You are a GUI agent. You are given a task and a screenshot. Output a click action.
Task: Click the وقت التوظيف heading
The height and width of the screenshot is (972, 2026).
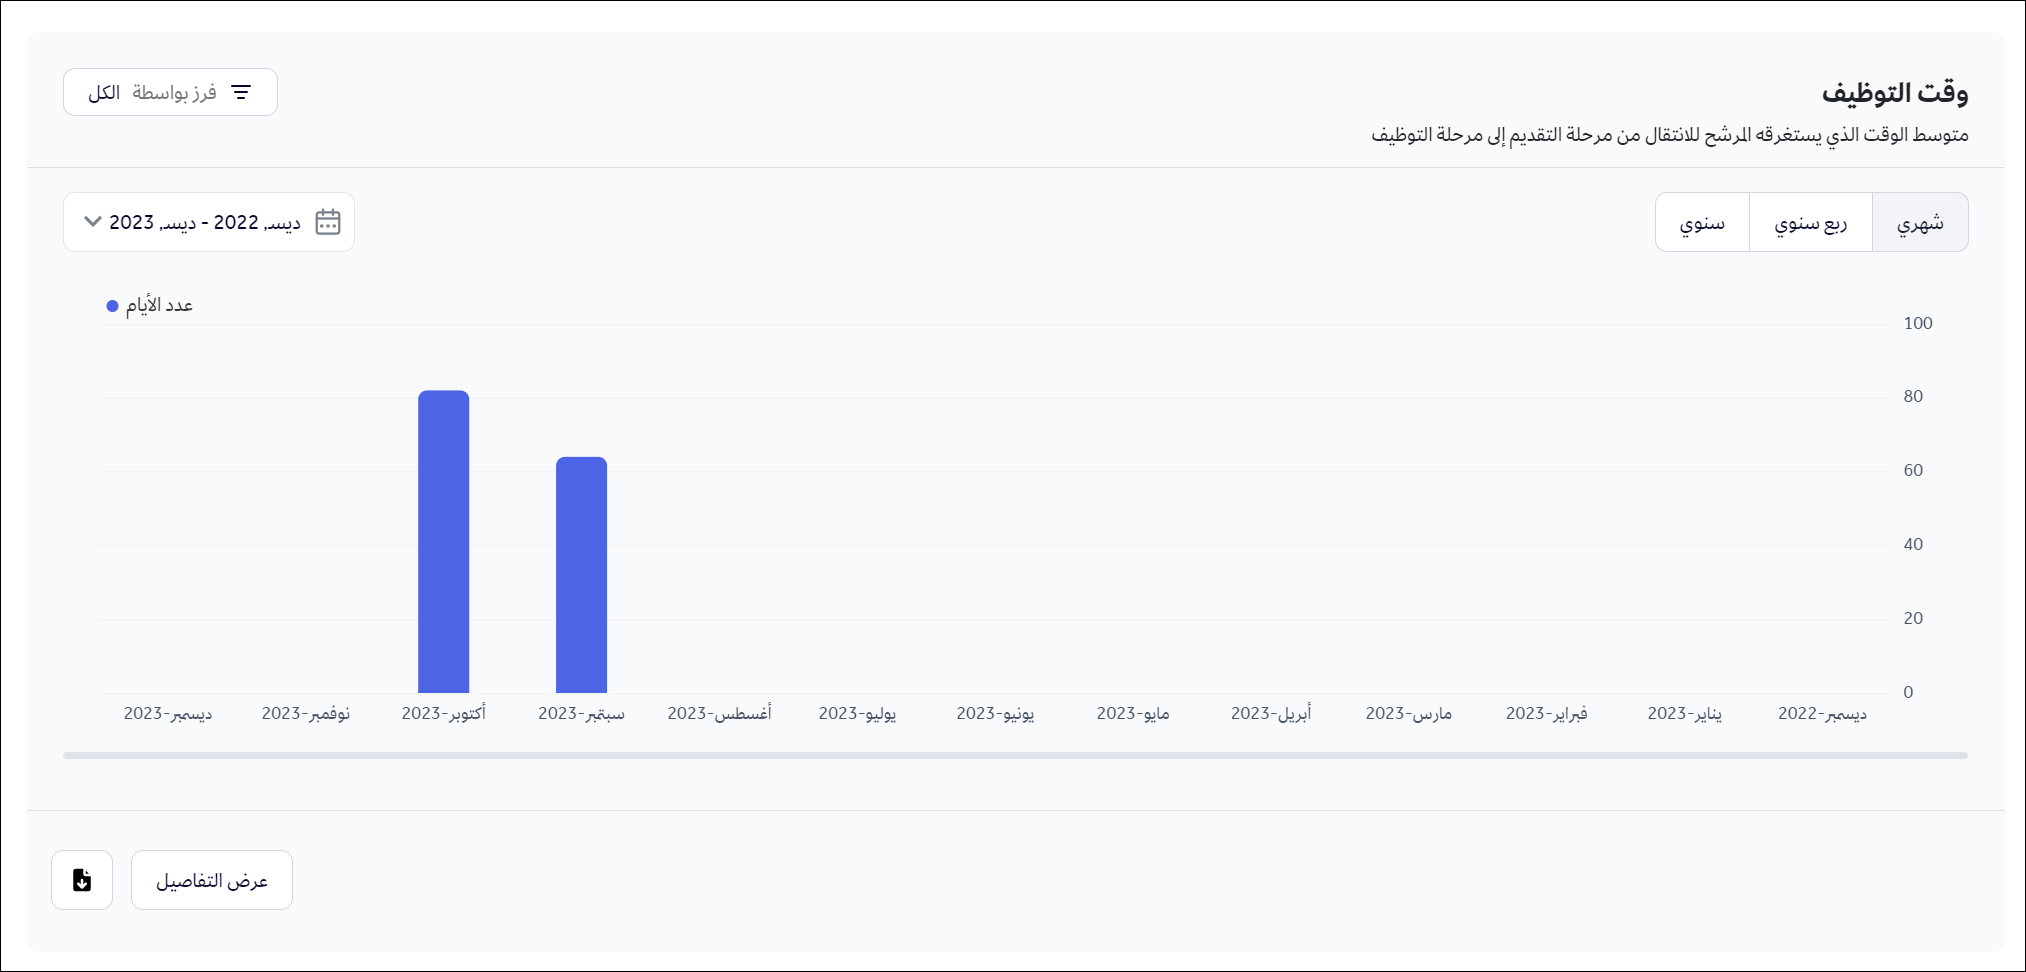coord(1894,93)
